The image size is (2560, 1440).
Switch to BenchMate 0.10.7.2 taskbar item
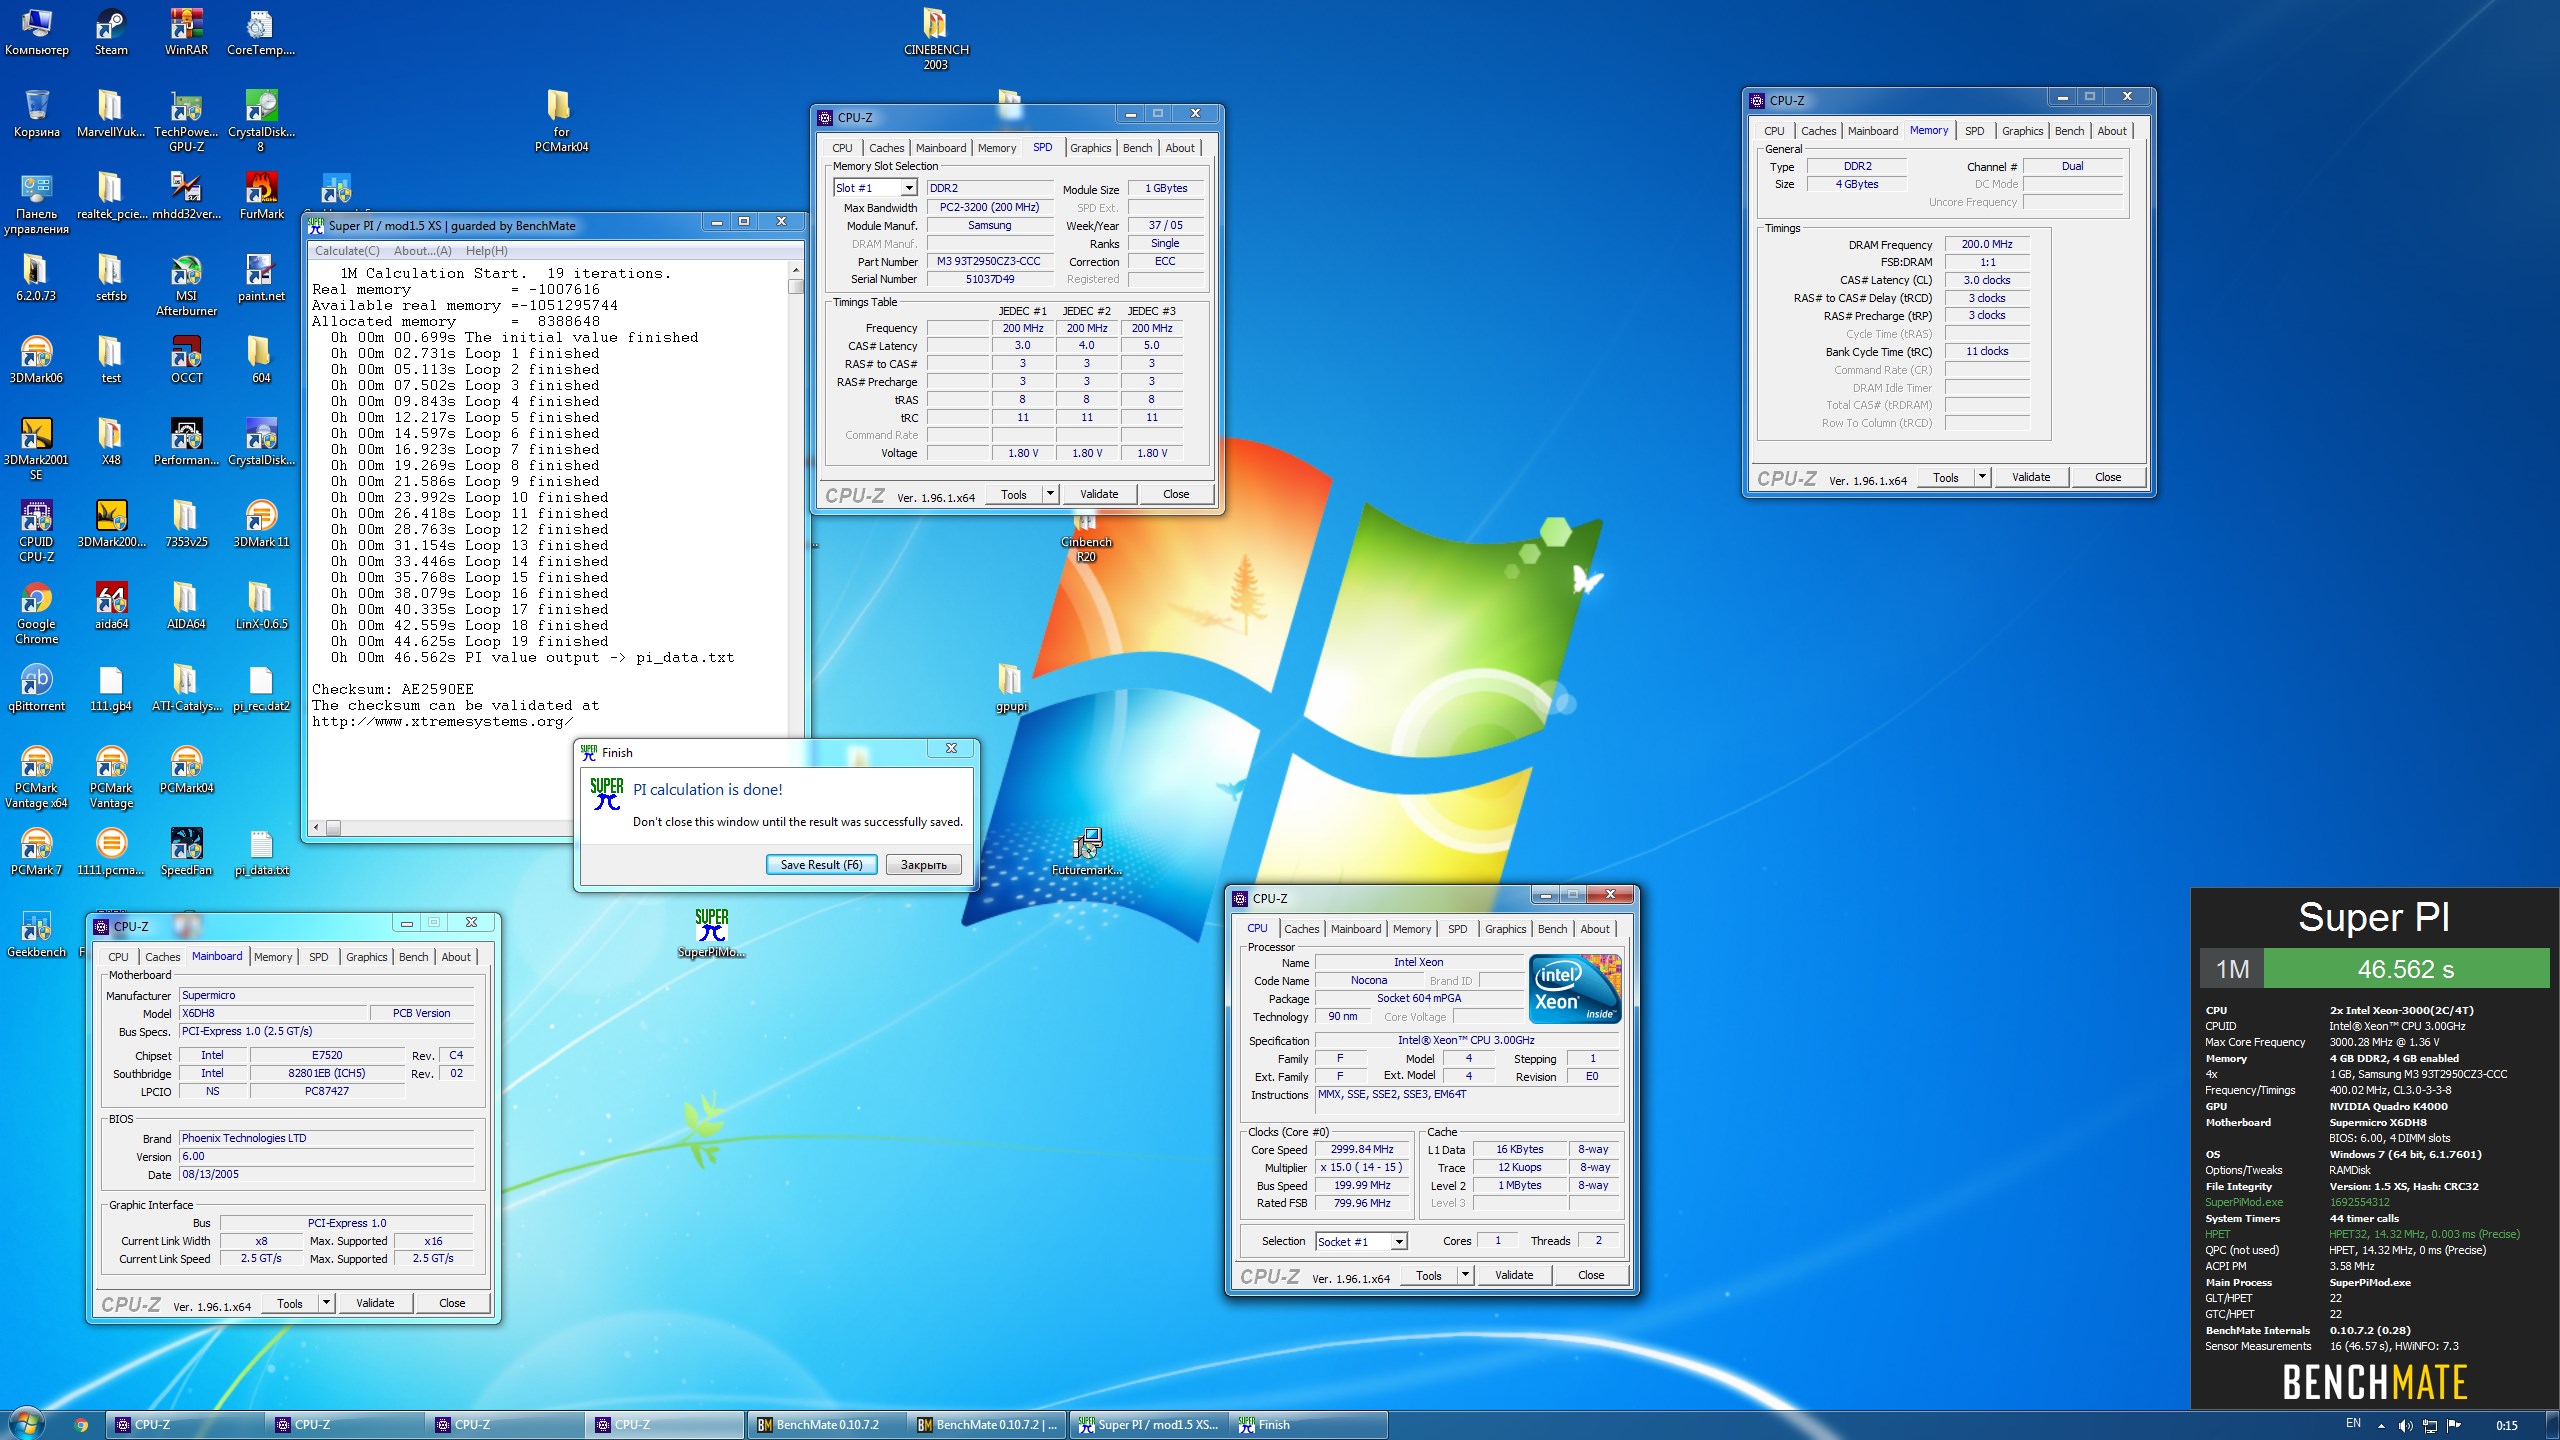pyautogui.click(x=826, y=1425)
